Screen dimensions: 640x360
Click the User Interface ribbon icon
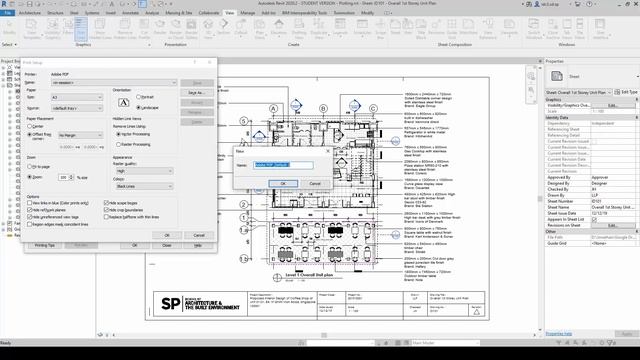(x=600, y=29)
